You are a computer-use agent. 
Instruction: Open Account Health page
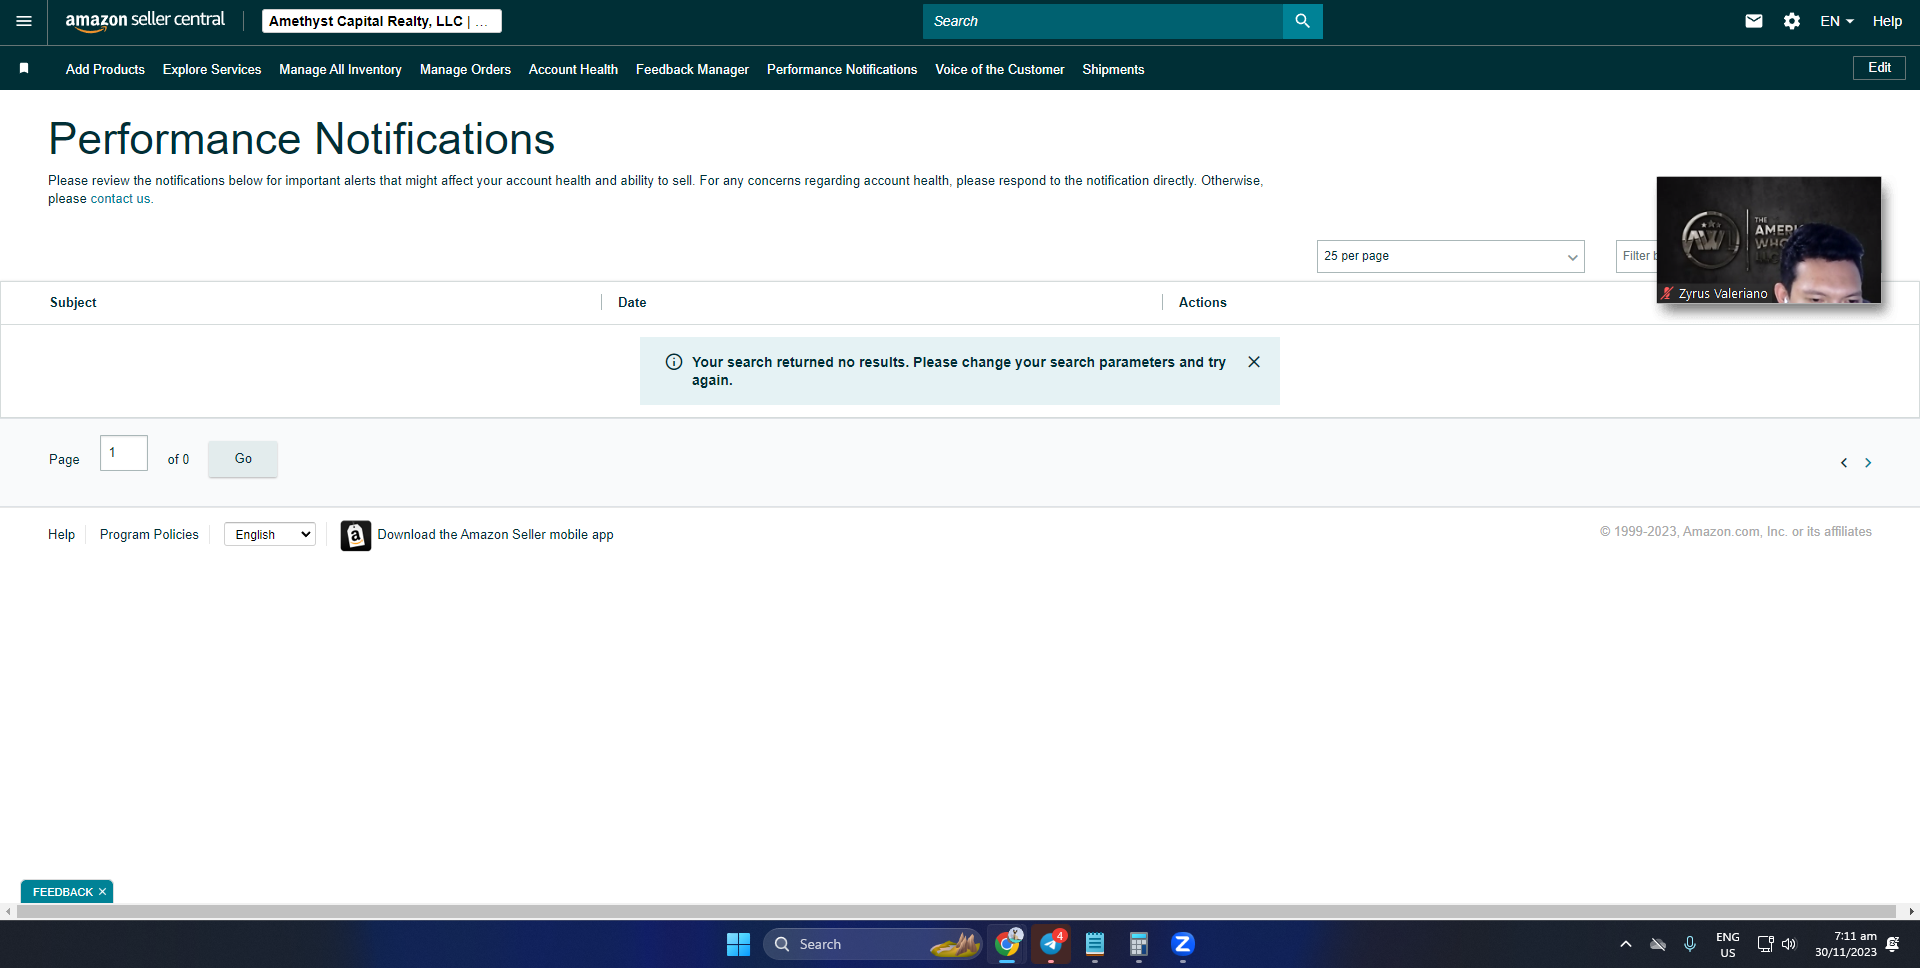[573, 69]
